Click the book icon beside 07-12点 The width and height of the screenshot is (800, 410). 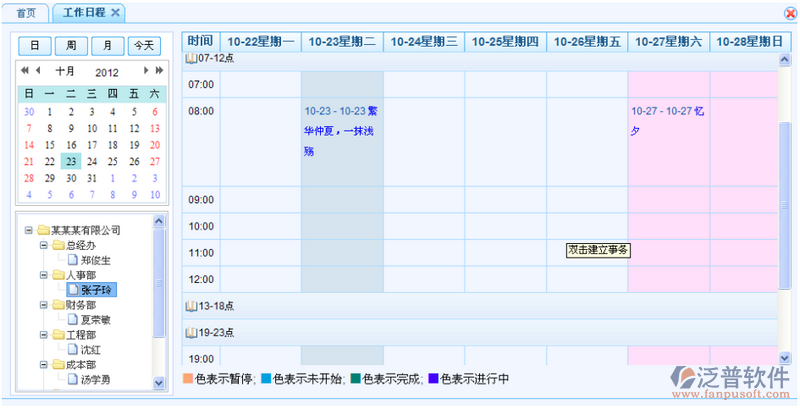tap(190, 59)
